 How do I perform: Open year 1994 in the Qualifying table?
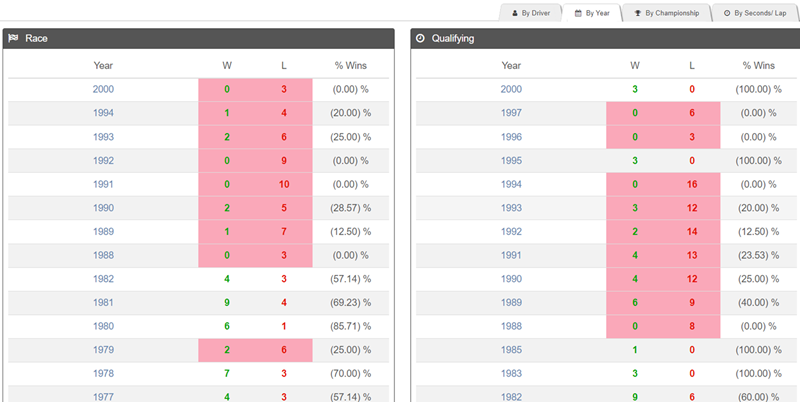511,184
